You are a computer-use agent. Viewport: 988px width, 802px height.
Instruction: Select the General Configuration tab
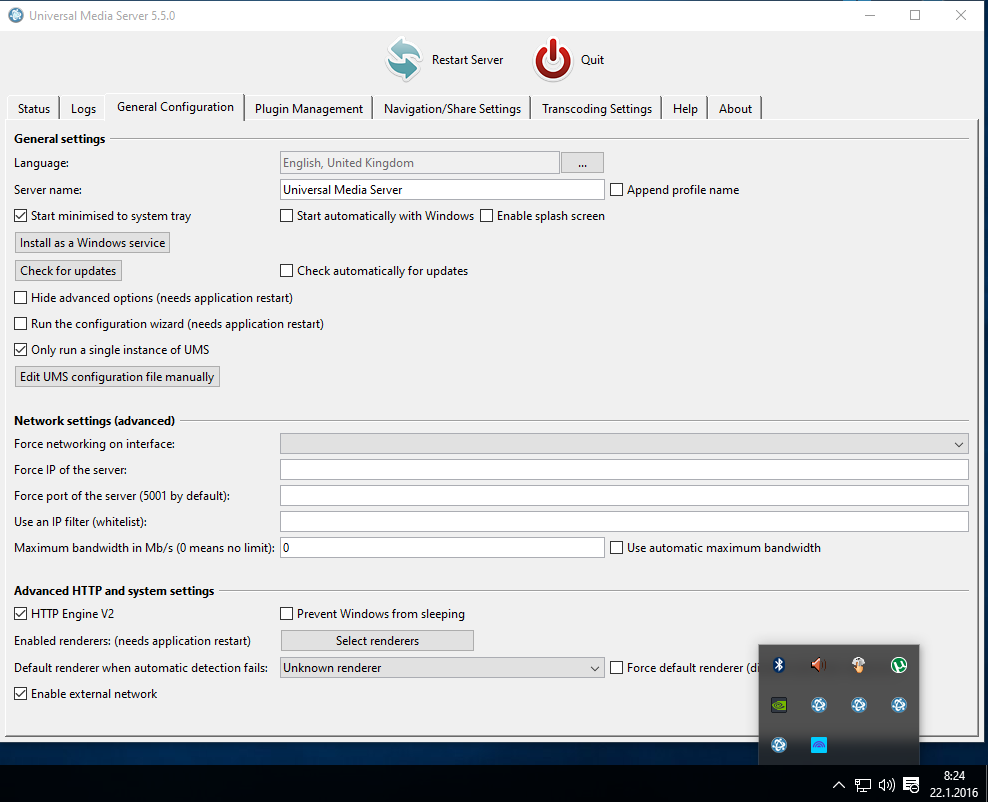[x=175, y=107]
